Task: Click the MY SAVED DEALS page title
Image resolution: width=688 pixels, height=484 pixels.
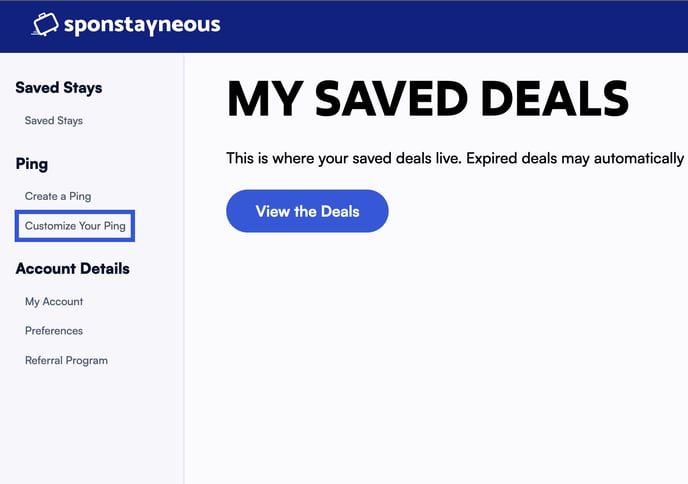Action: pyautogui.click(x=428, y=99)
